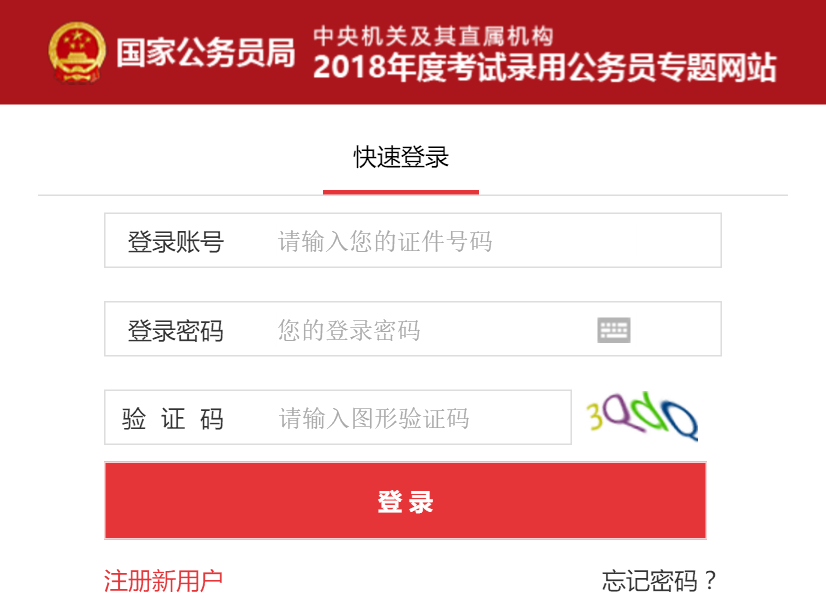Click the 登录密码 field label
The image size is (826, 611).
(175, 331)
